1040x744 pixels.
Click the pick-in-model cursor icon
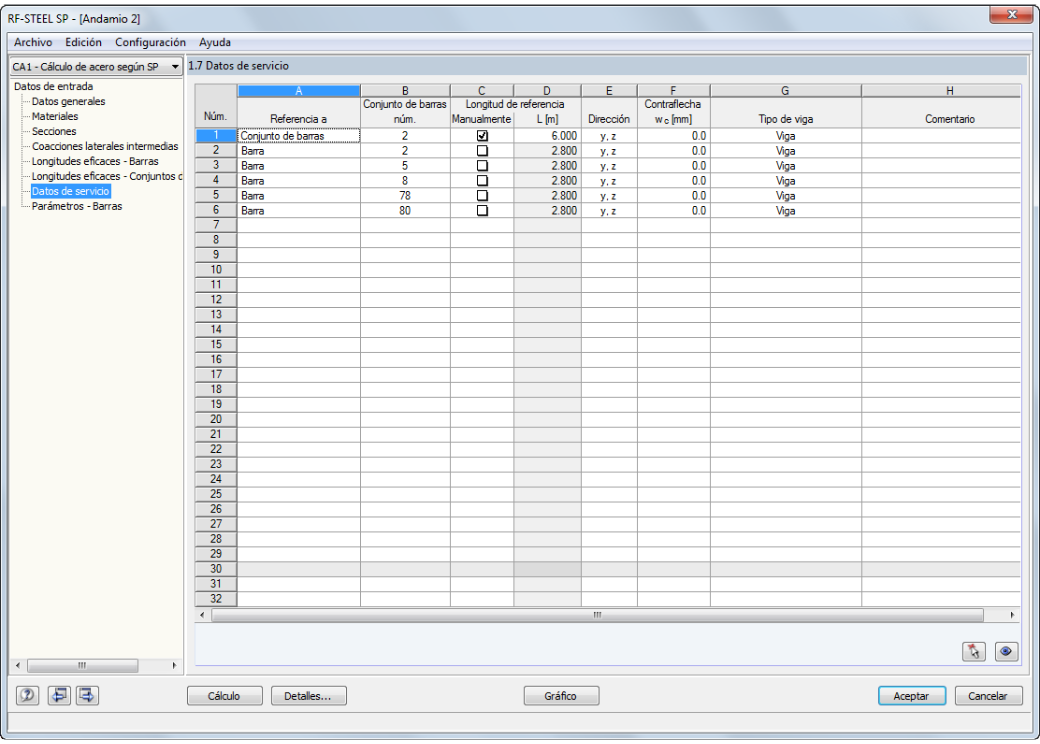click(x=974, y=651)
